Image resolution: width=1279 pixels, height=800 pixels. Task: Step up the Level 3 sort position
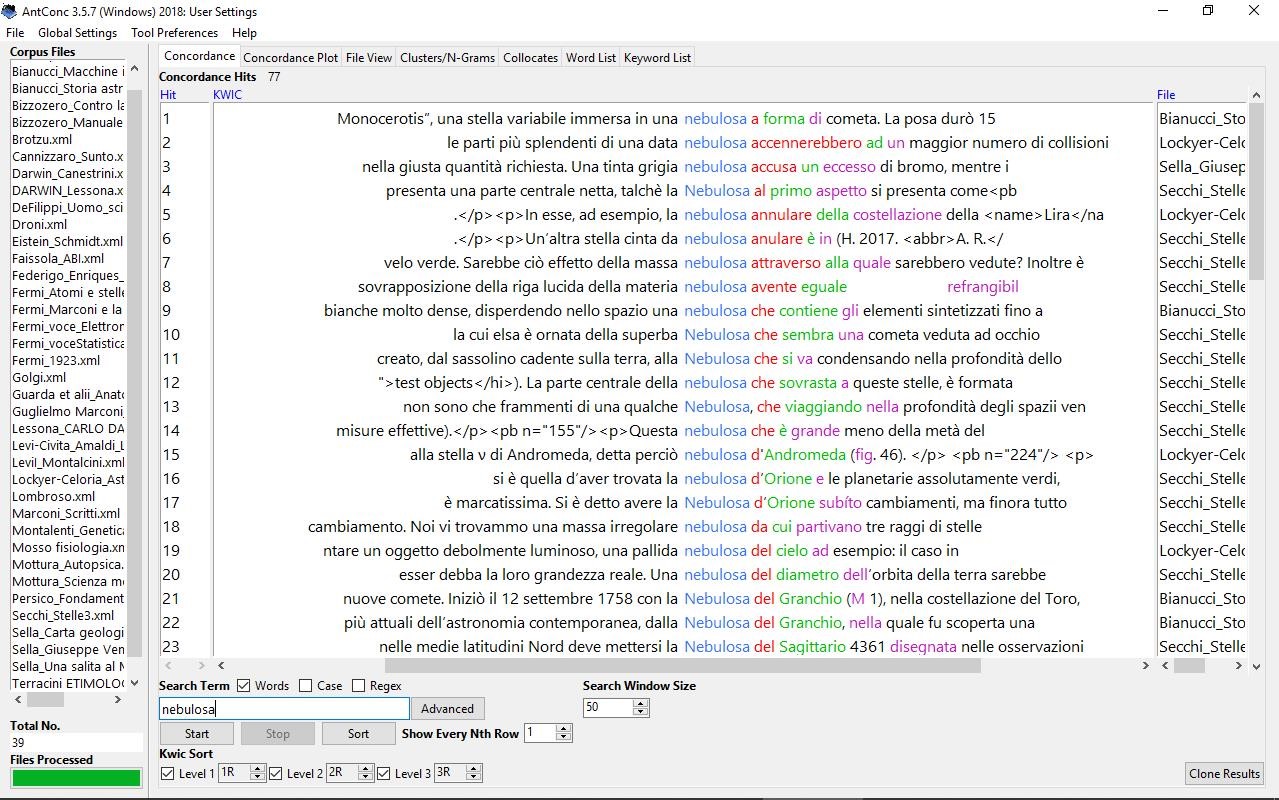[473, 769]
